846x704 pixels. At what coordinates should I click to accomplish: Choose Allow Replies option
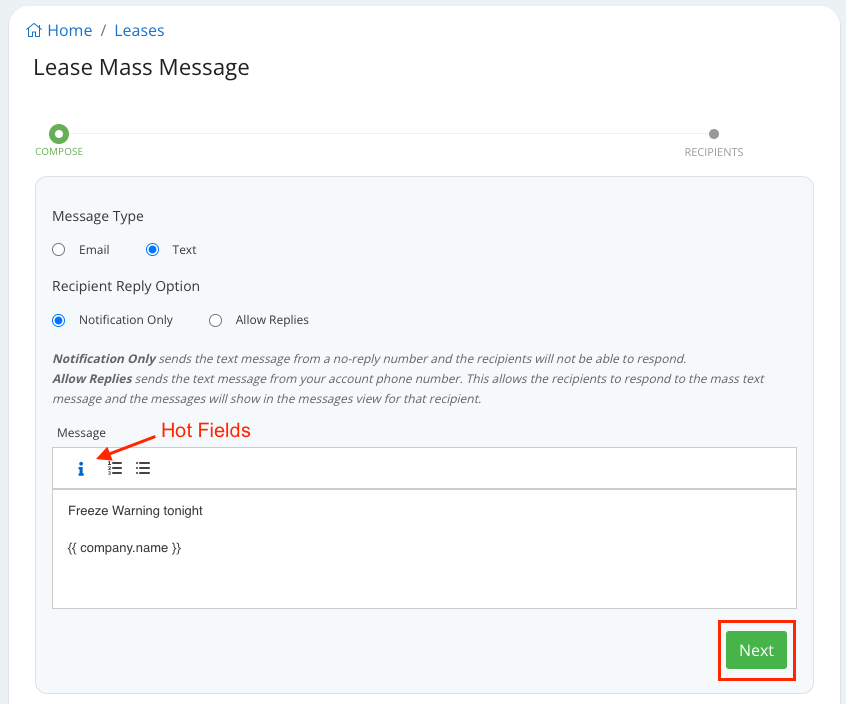point(215,319)
